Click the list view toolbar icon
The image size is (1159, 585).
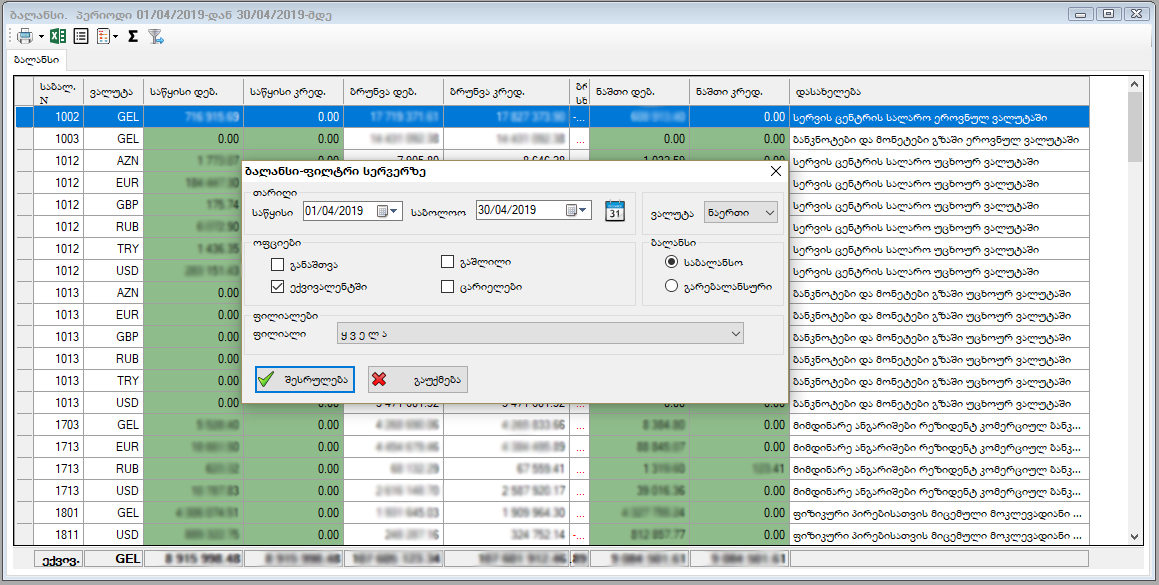pos(81,36)
